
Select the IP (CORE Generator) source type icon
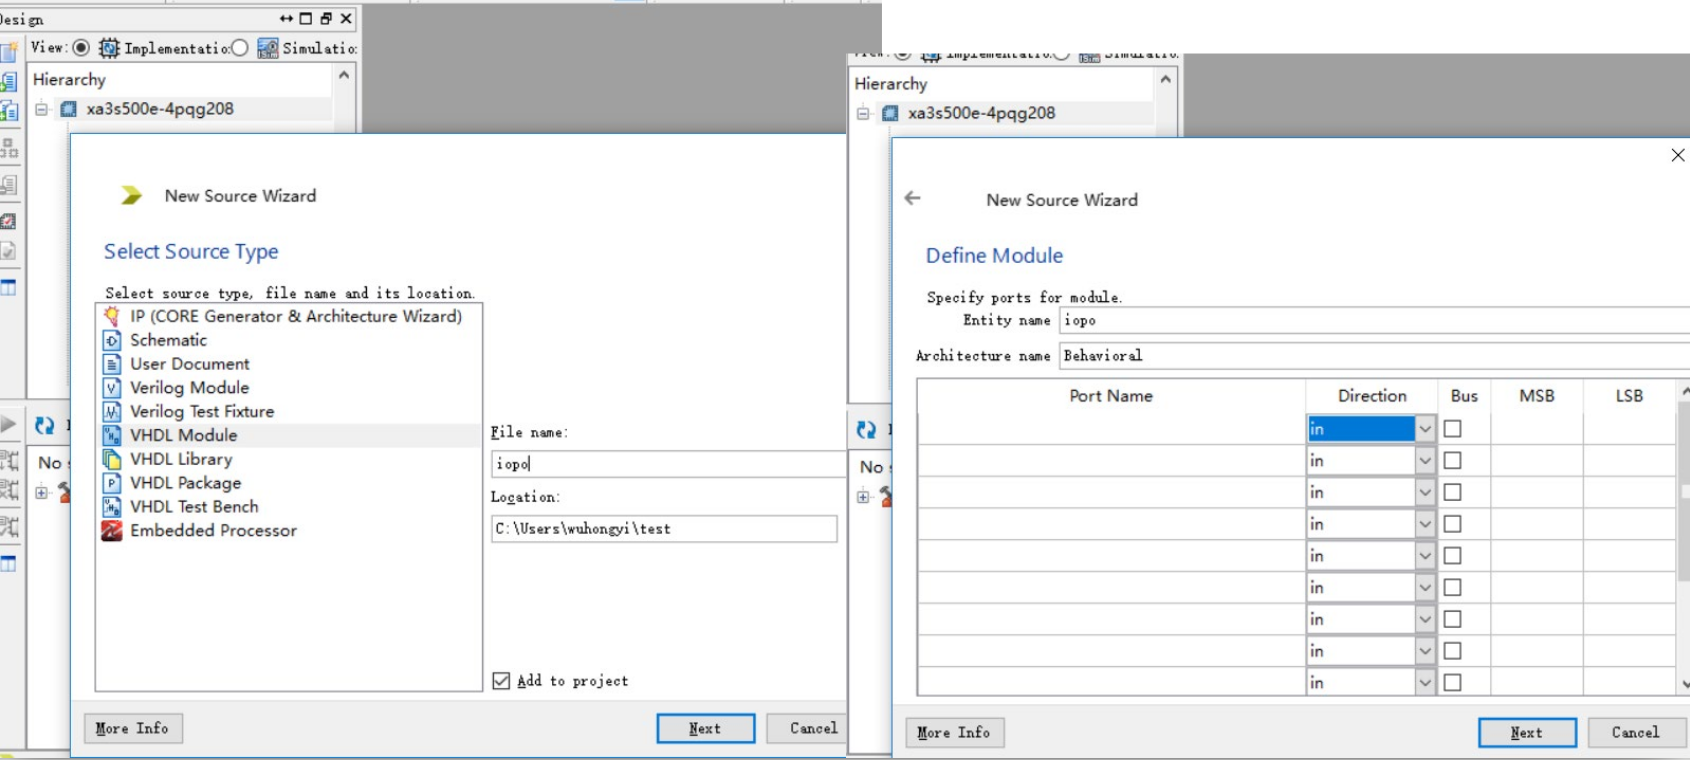pos(112,316)
